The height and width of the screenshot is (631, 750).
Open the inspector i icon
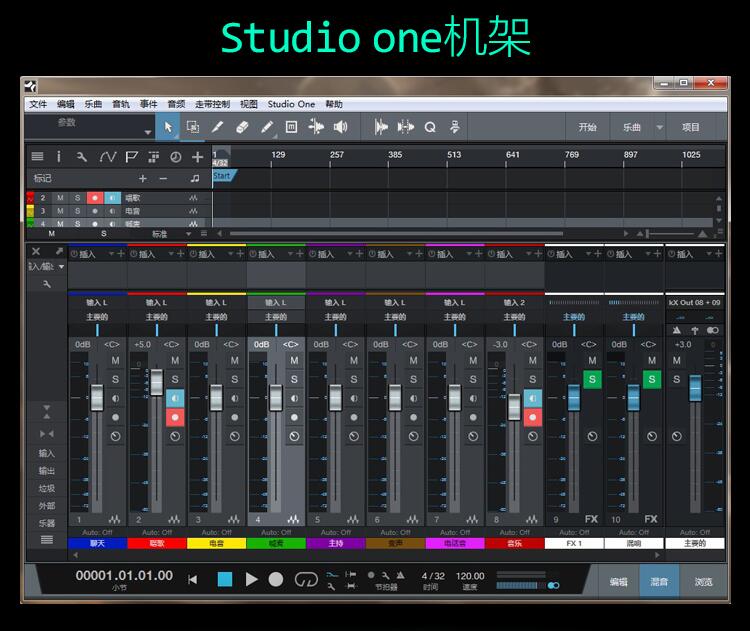(58, 156)
